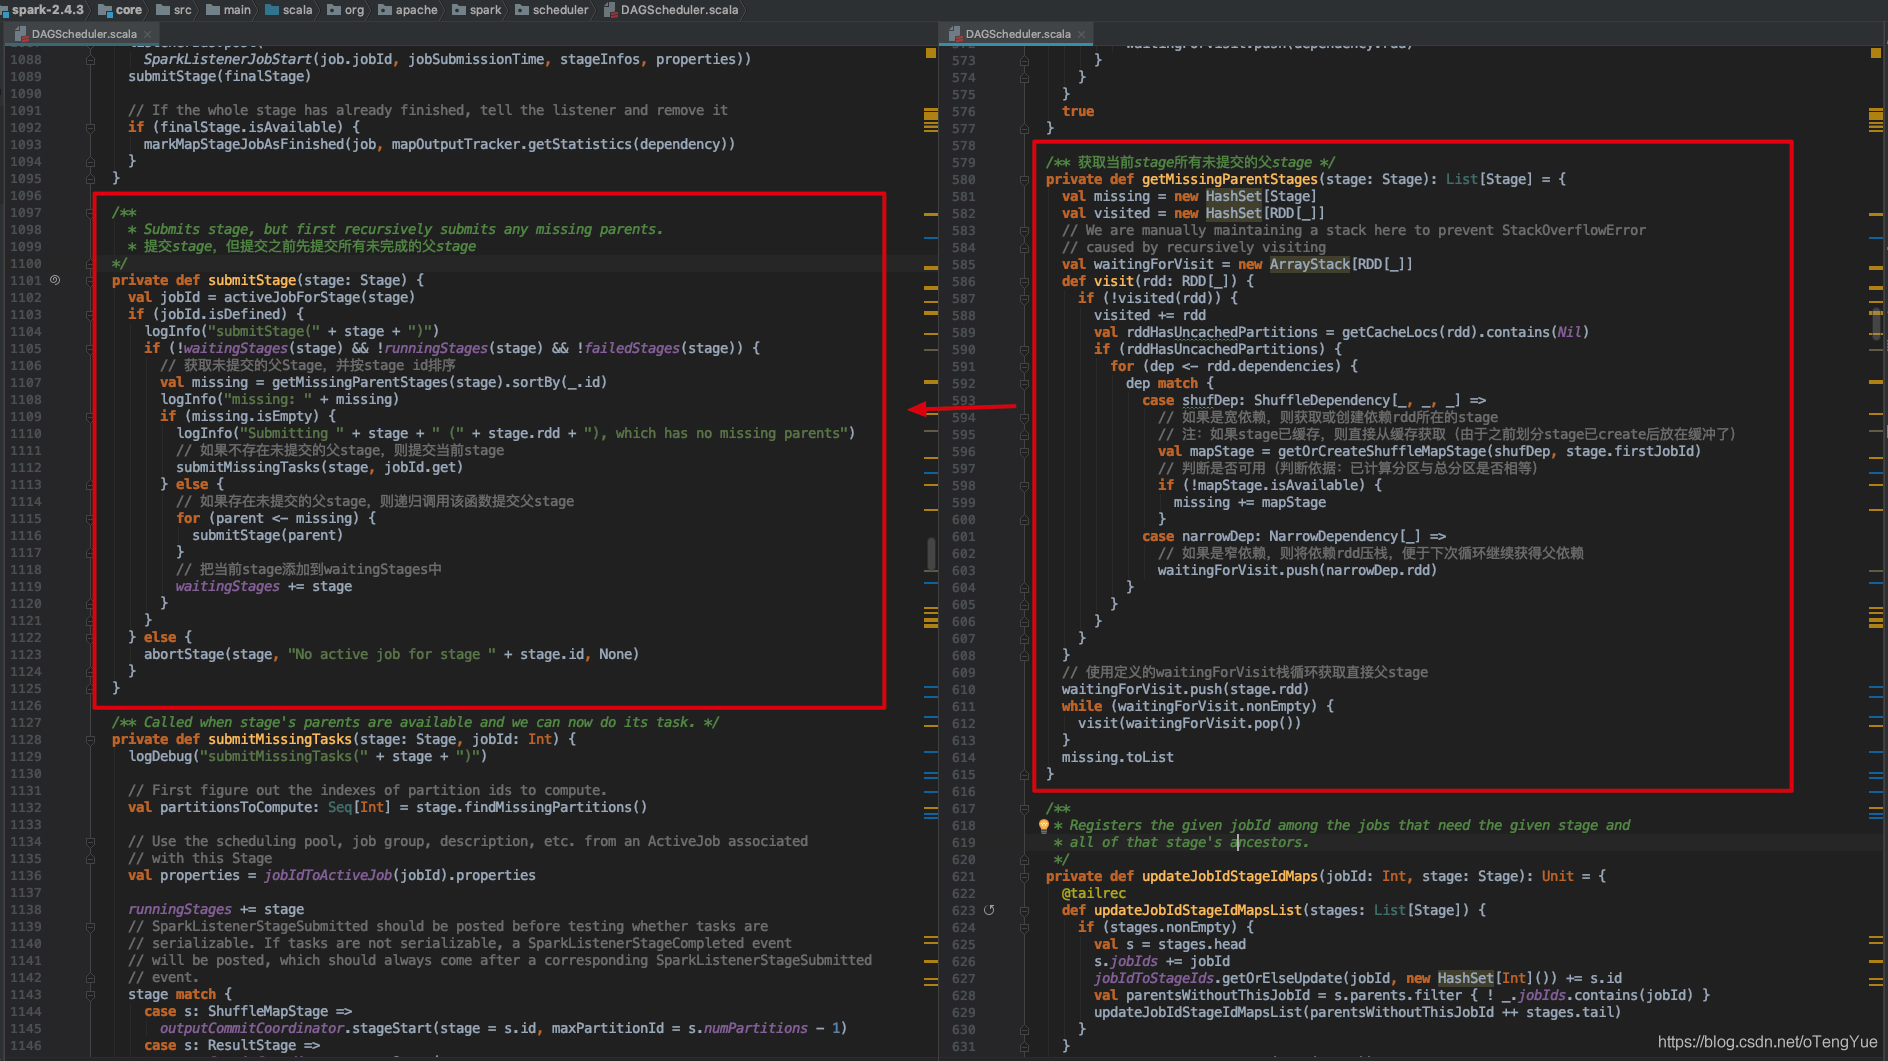
Task: Fold the if (rddHasUncachedPartitions) block on line 590
Action: click(1024, 349)
